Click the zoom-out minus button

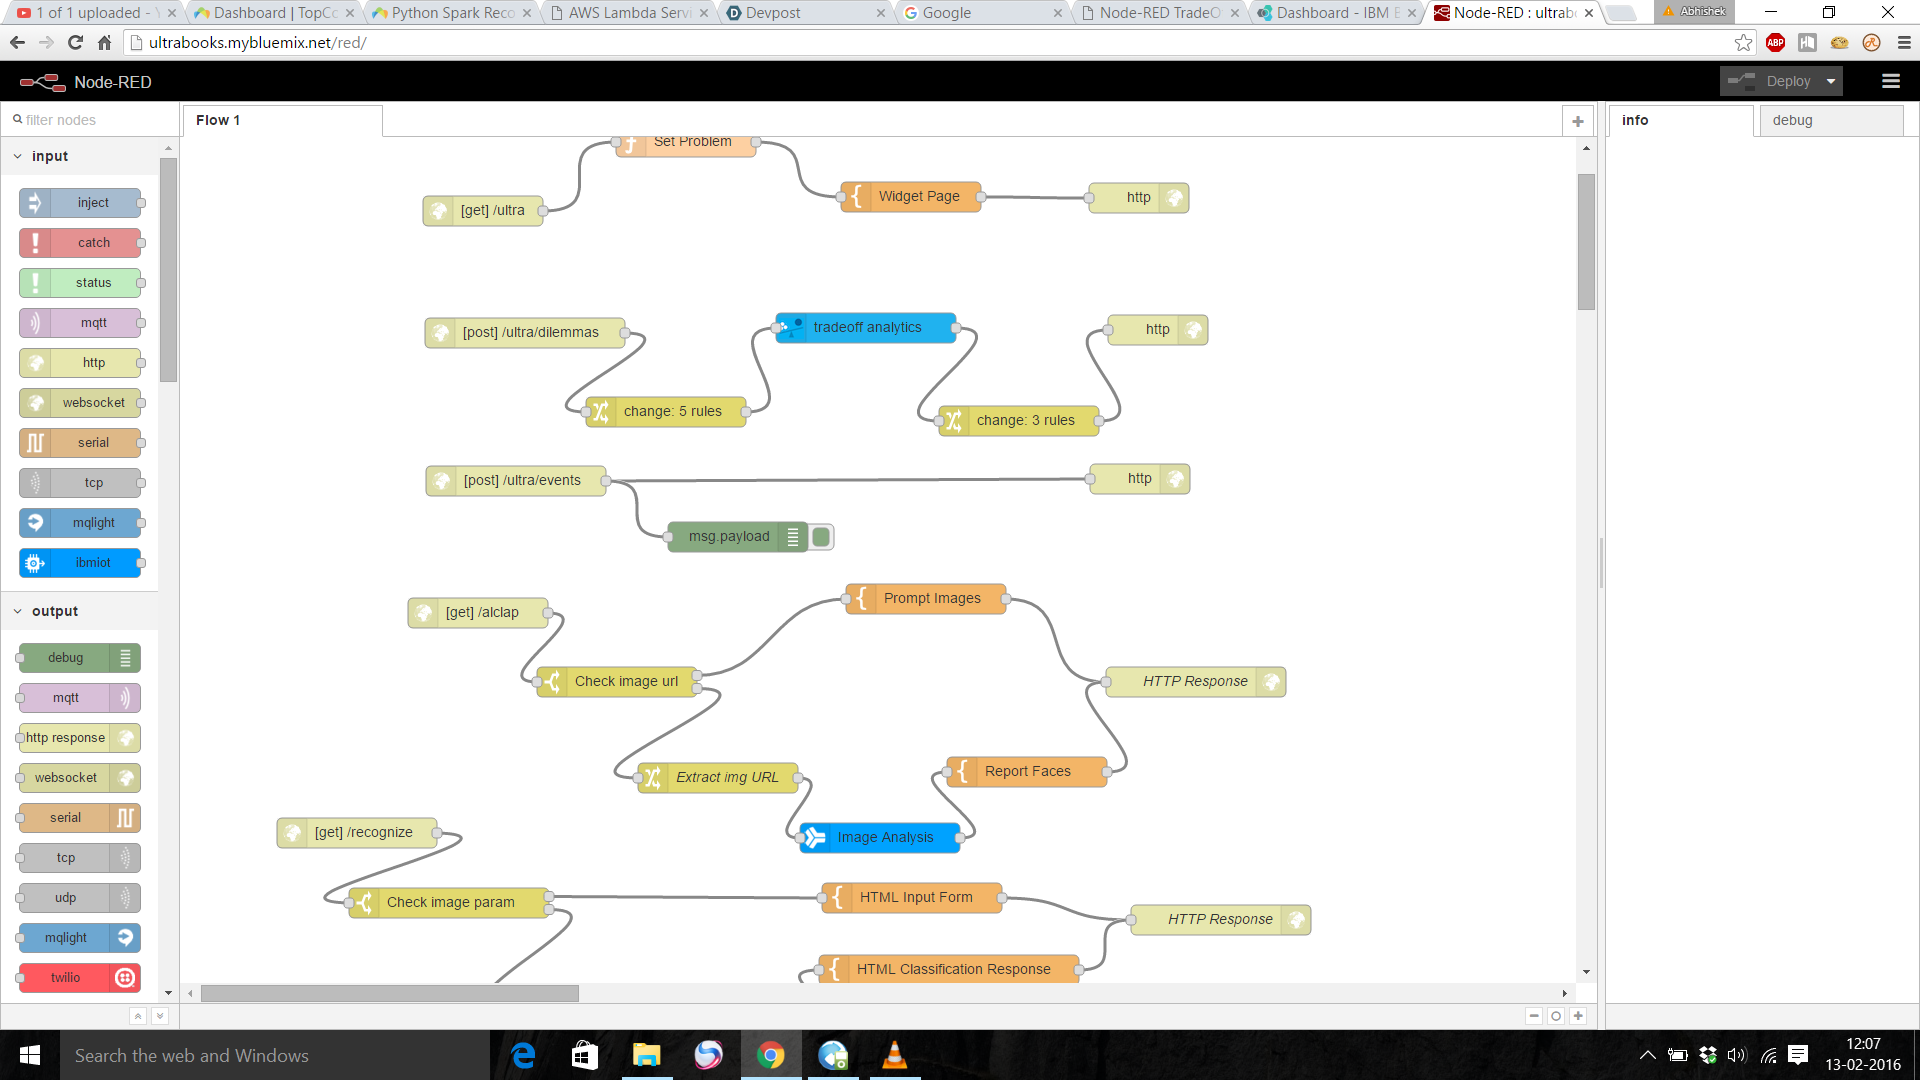[1534, 1016]
